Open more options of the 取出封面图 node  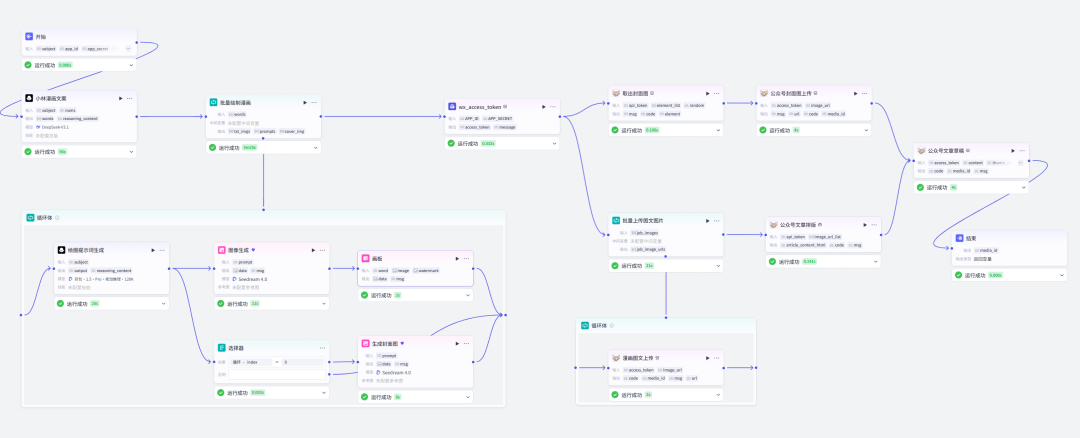(716, 93)
